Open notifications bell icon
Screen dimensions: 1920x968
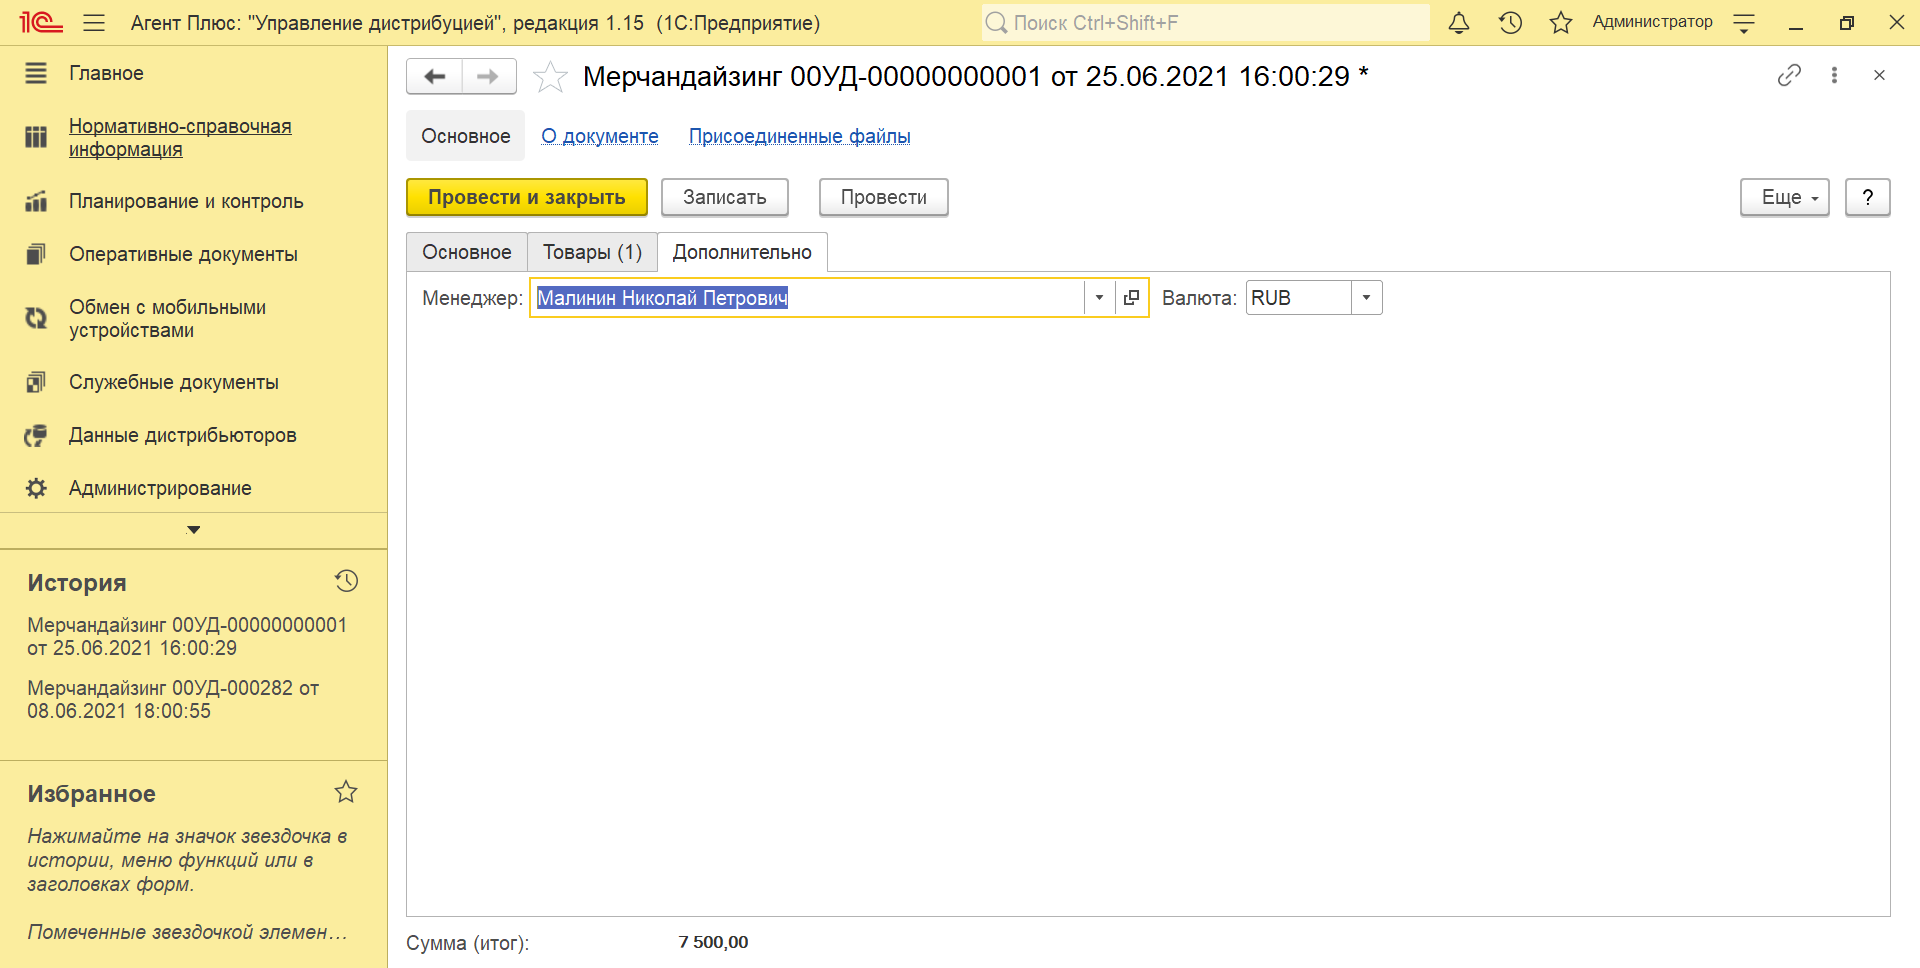pyautogui.click(x=1459, y=22)
